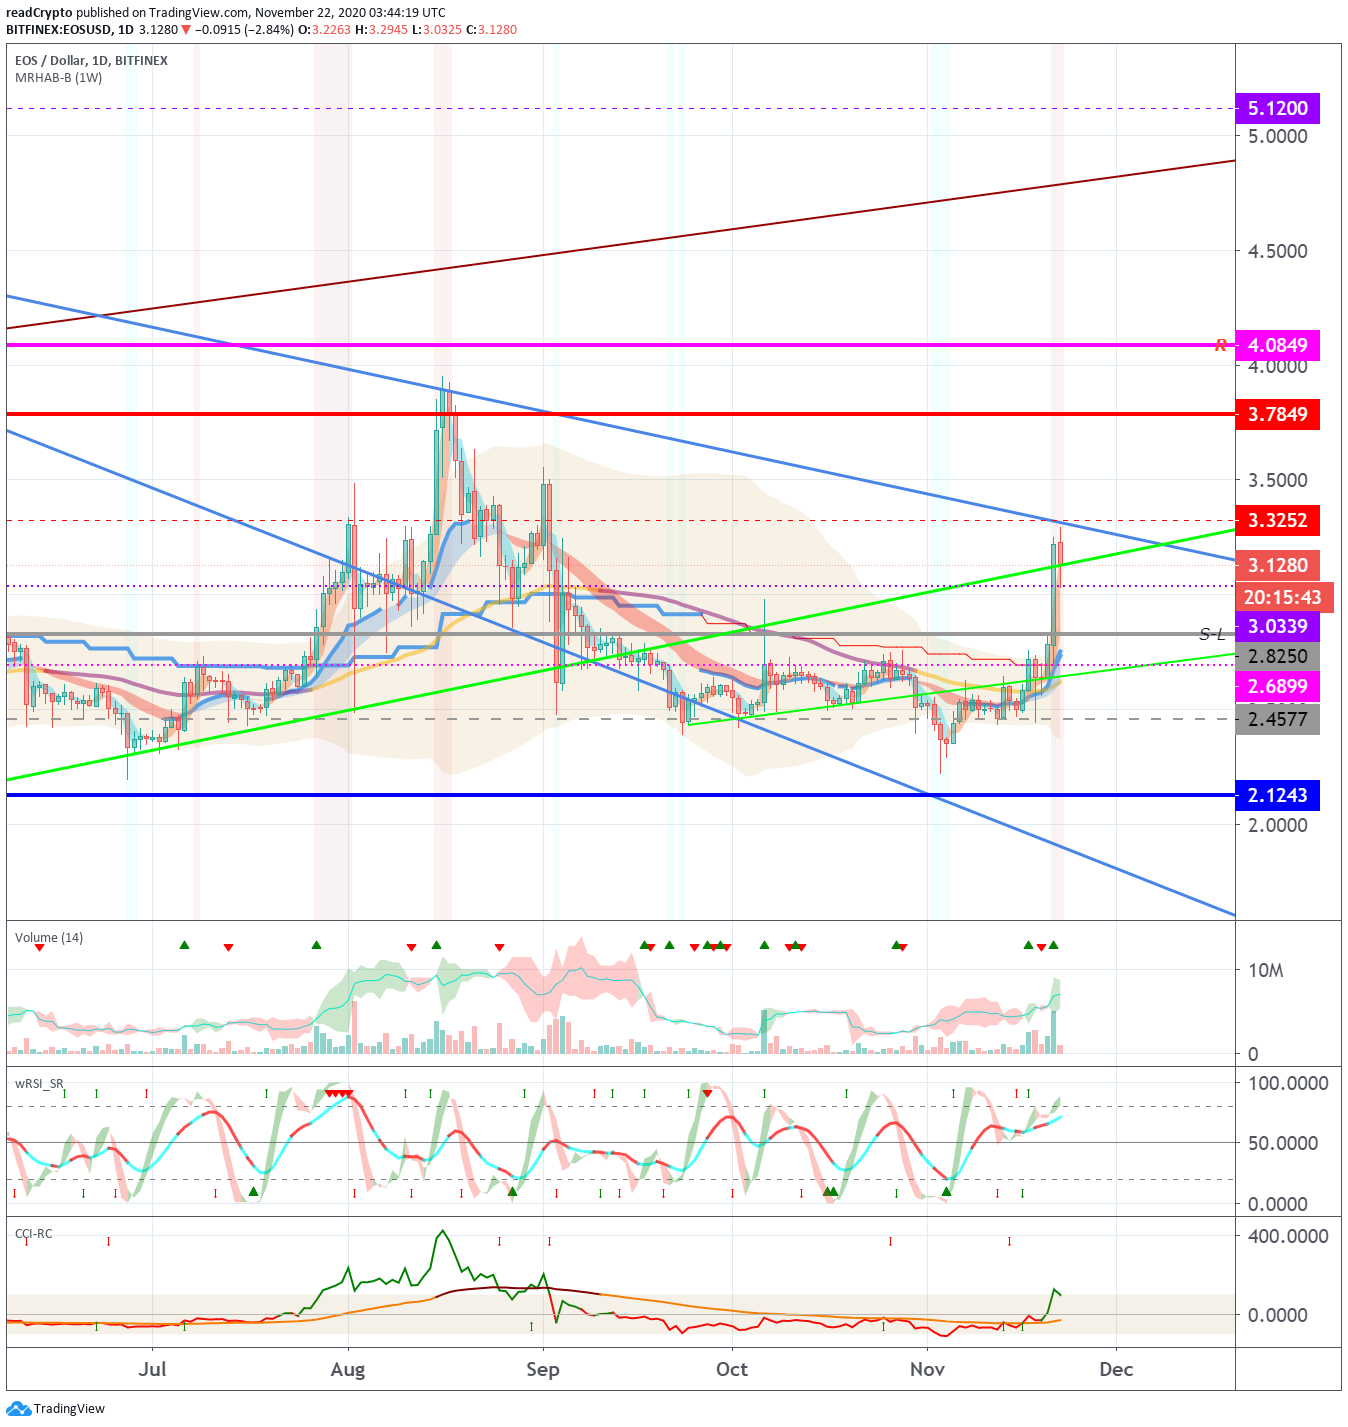Click the purple 5.1200 price label
The height and width of the screenshot is (1427, 1348).
1278,108
